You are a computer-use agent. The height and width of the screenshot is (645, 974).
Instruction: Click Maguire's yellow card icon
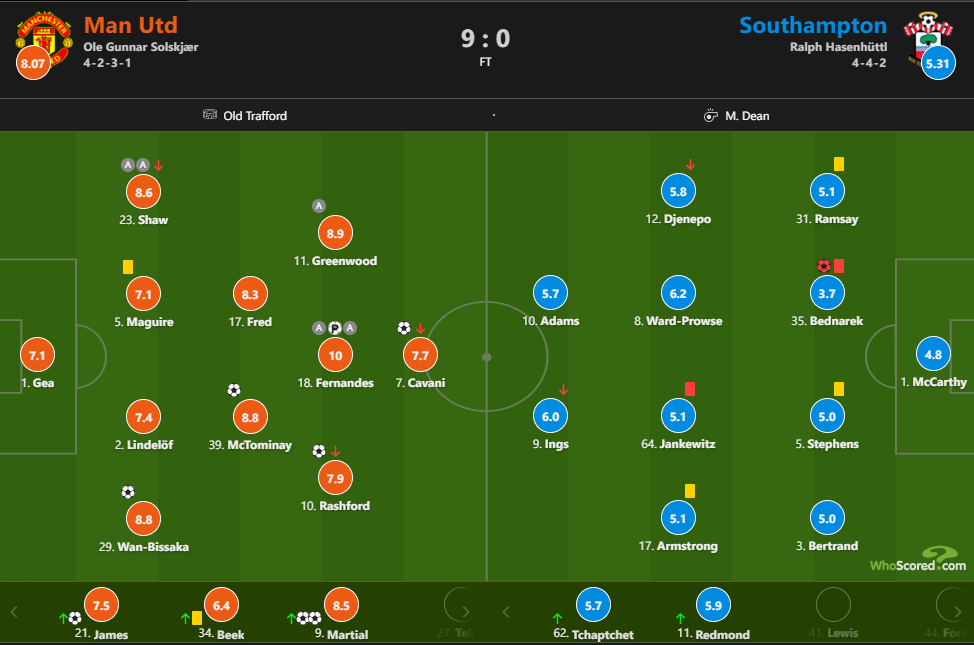[128, 267]
